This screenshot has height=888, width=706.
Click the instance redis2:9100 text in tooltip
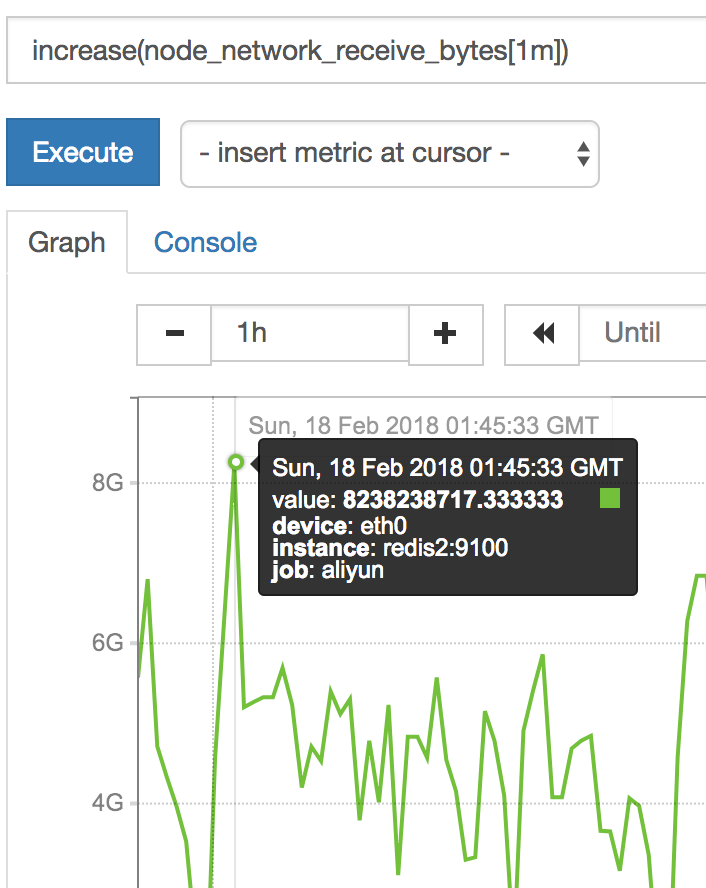click(x=390, y=548)
